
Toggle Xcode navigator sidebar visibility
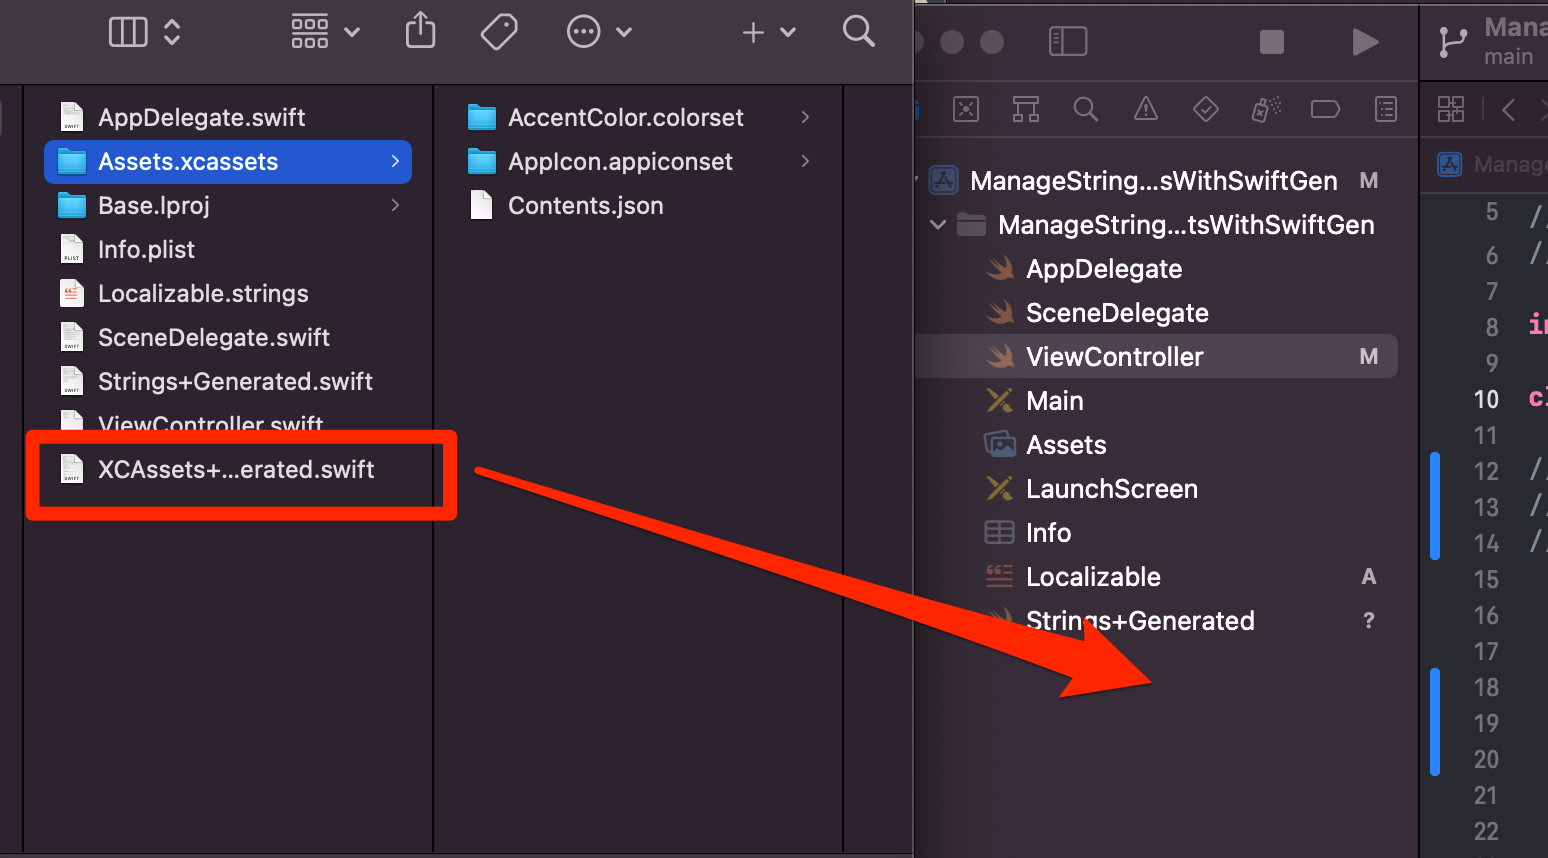pyautogui.click(x=1068, y=41)
